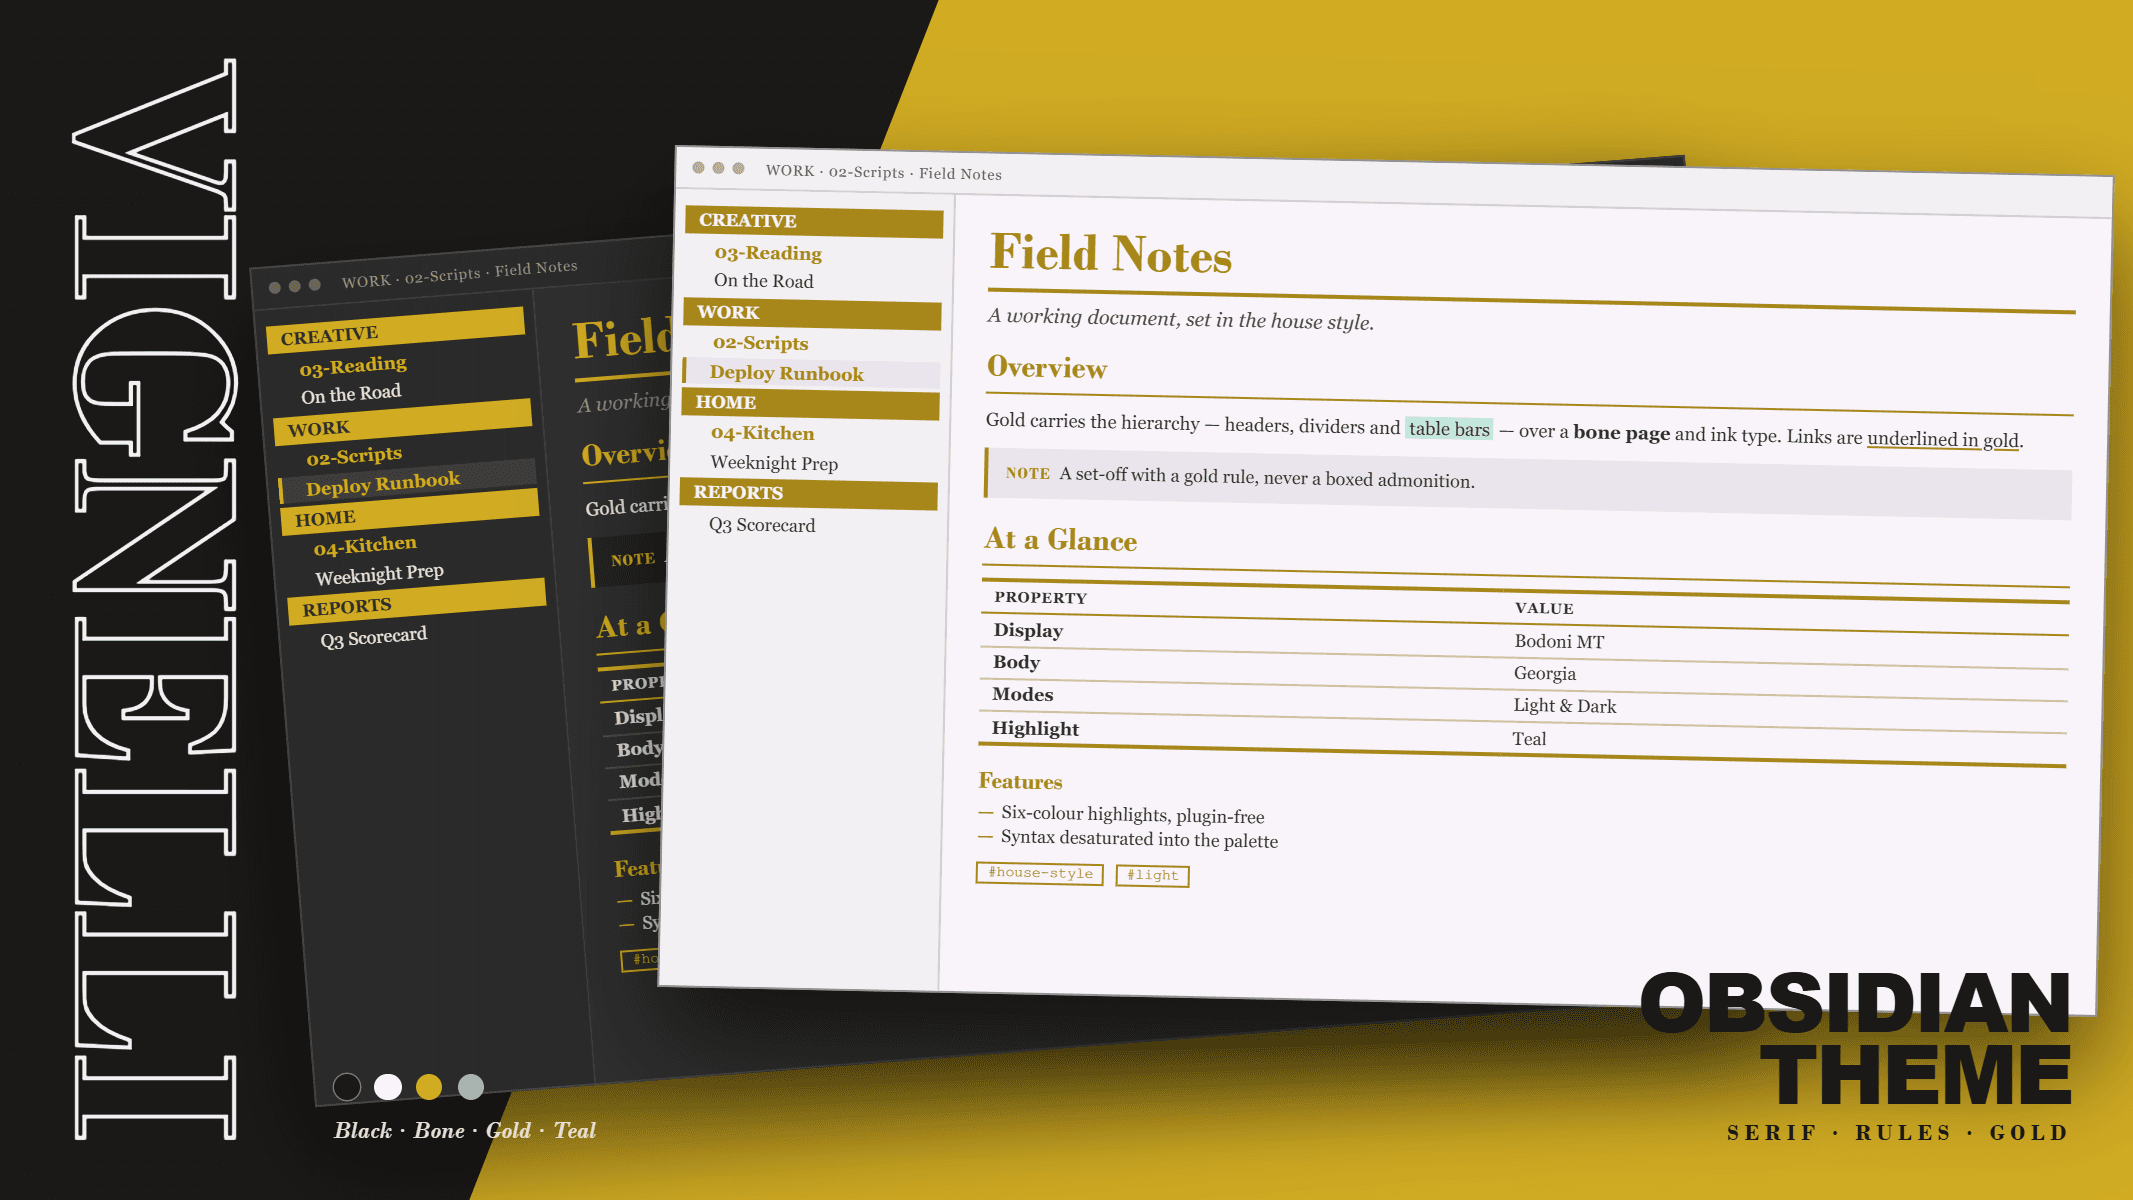Open the CREATIVE folder in light window sidebar

[x=814, y=222]
